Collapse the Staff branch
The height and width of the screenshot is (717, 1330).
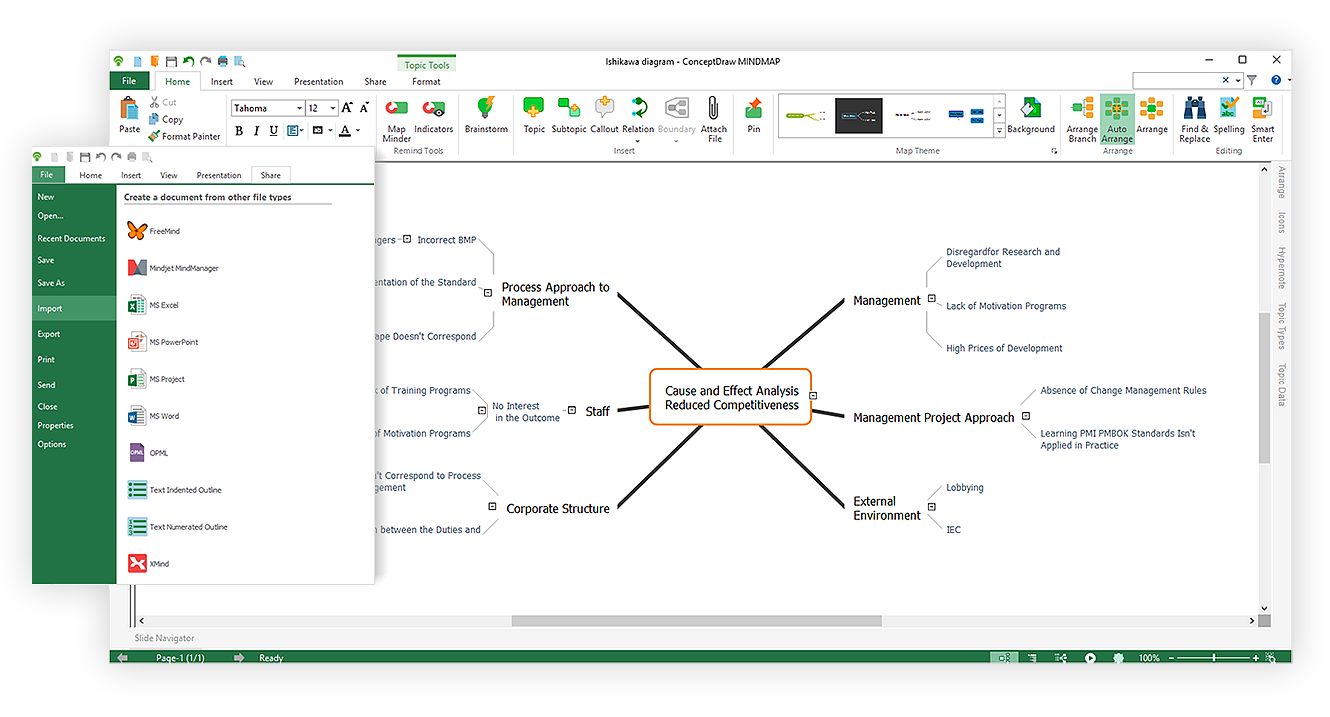coord(572,410)
